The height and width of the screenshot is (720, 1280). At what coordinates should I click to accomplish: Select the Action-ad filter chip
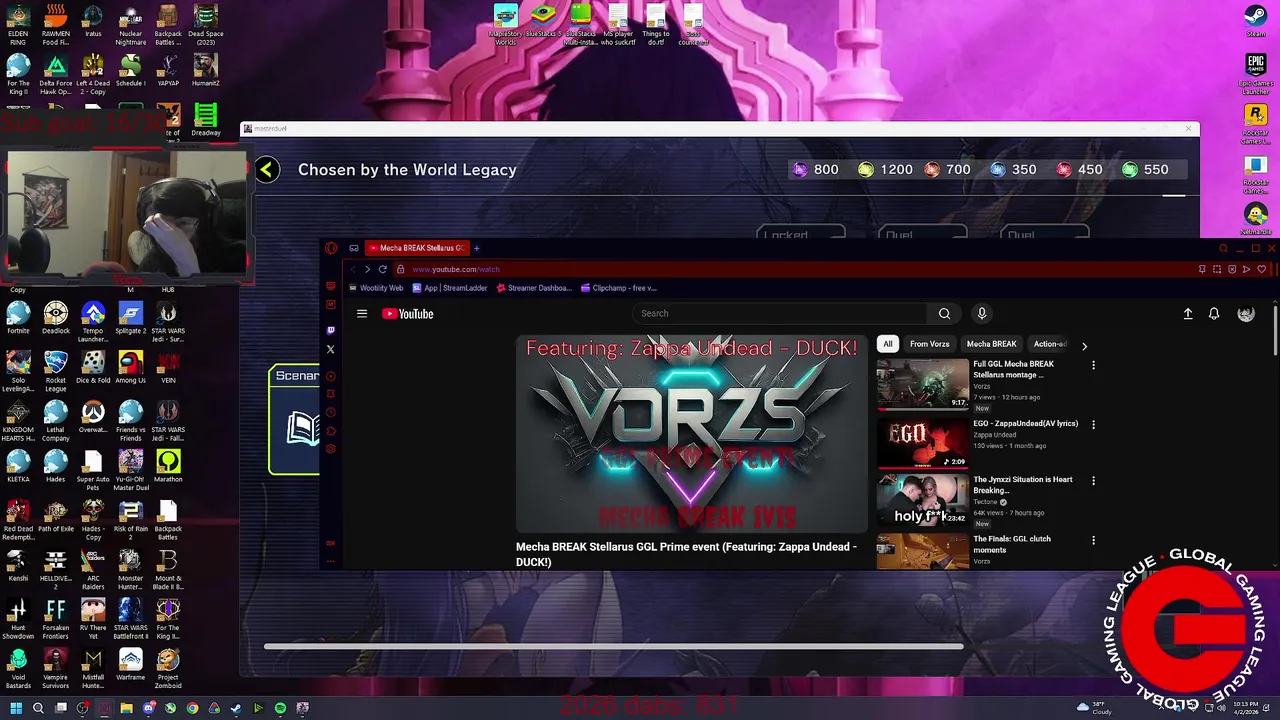pos(1049,344)
